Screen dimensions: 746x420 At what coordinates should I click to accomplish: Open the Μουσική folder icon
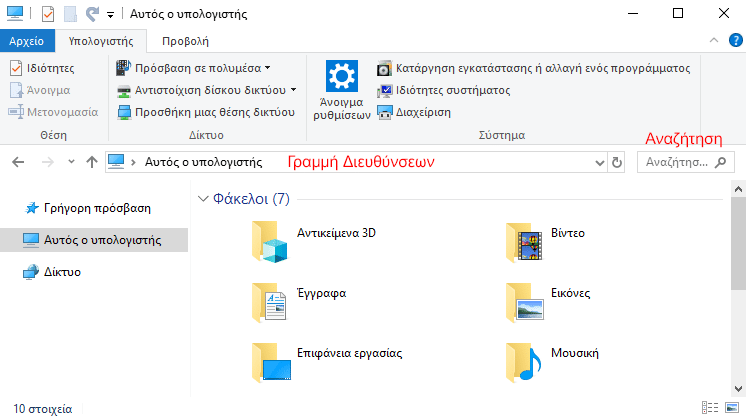coord(524,362)
